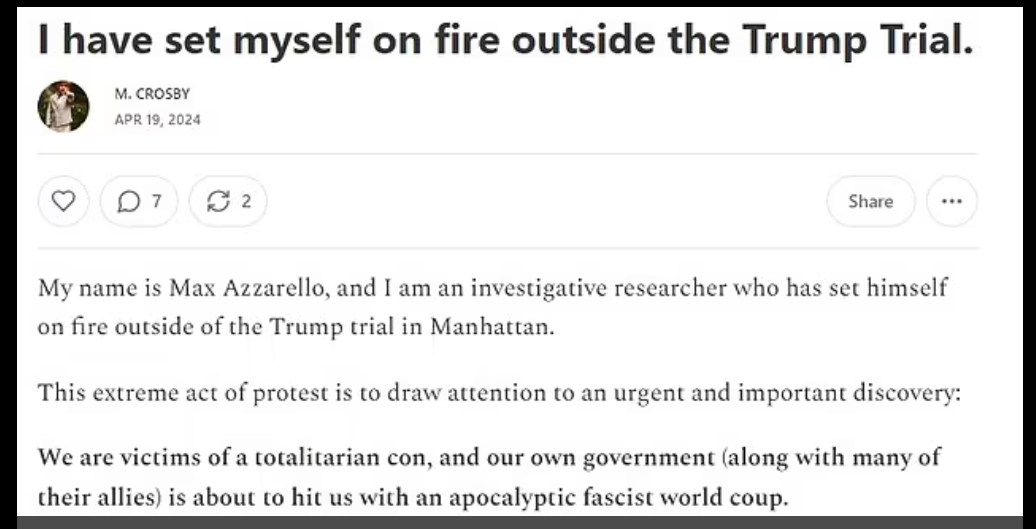Image resolution: width=1036 pixels, height=529 pixels.
Task: Click the comment count number 7
Action: [x=157, y=201]
